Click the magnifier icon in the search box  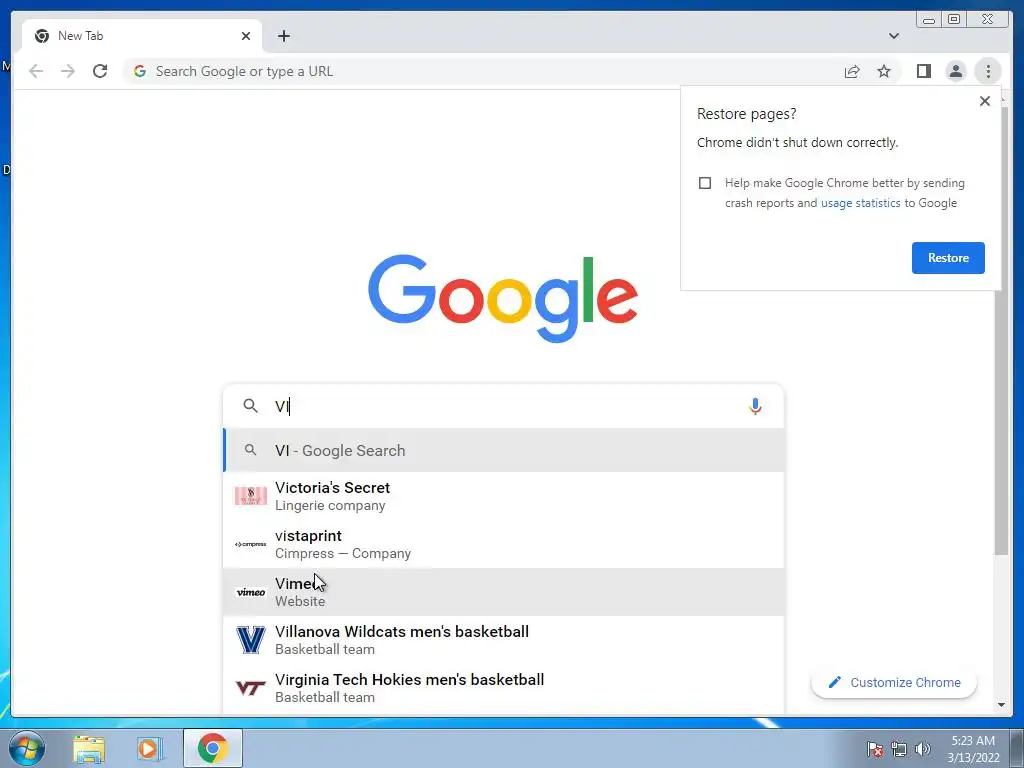click(x=250, y=406)
